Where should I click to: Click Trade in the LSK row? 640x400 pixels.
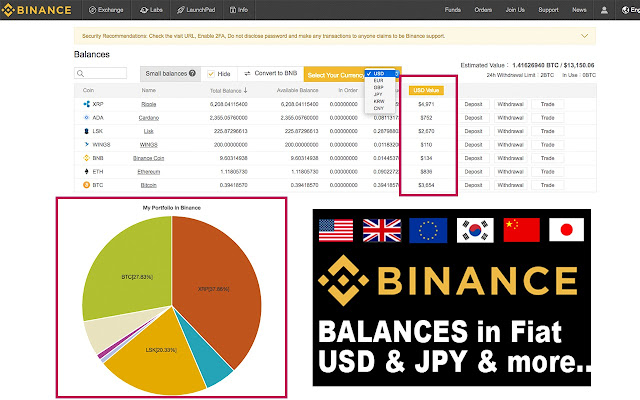pyautogui.click(x=547, y=131)
